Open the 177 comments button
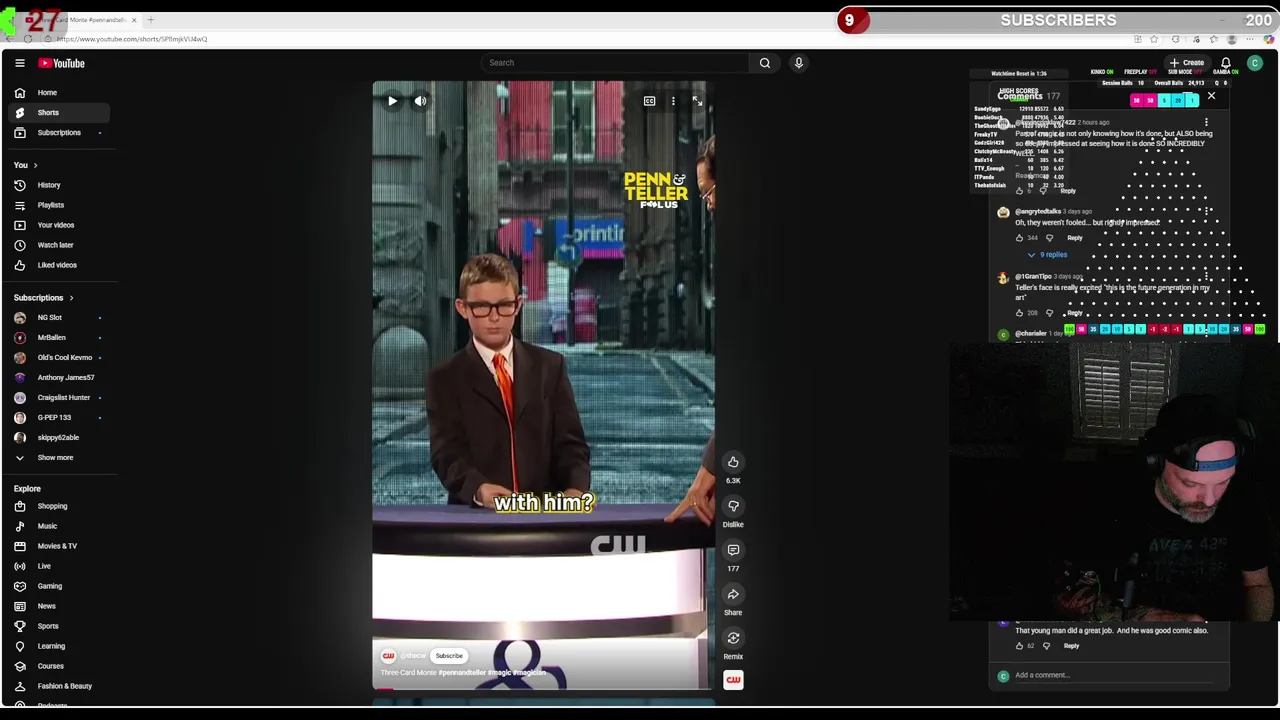 pyautogui.click(x=733, y=550)
